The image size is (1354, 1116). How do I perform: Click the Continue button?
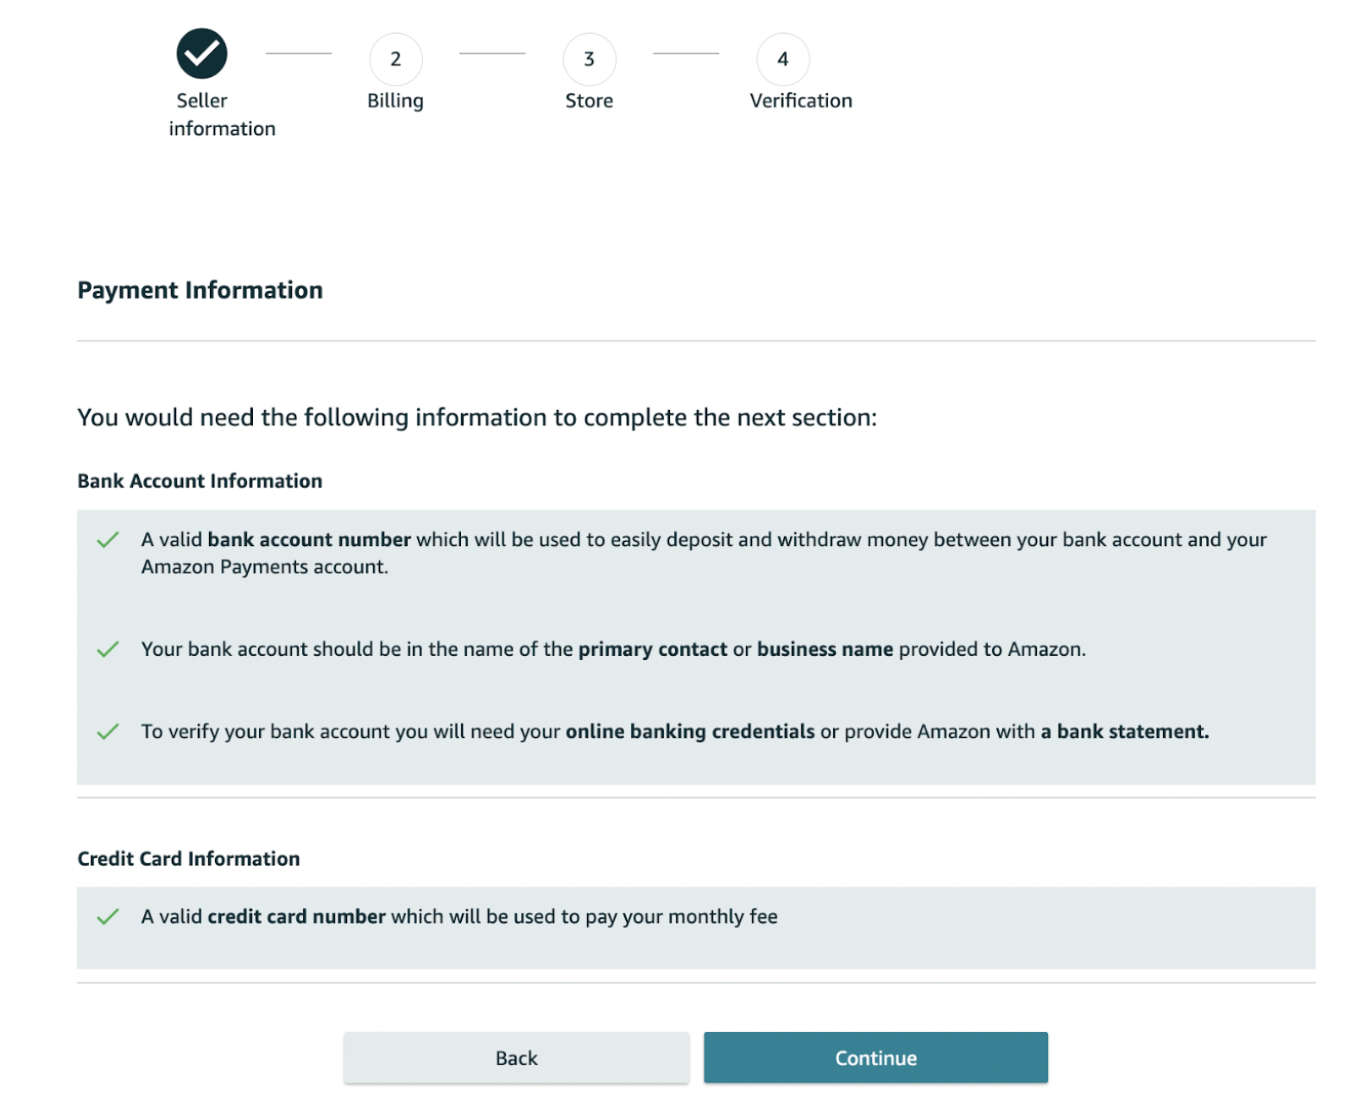876,1058
